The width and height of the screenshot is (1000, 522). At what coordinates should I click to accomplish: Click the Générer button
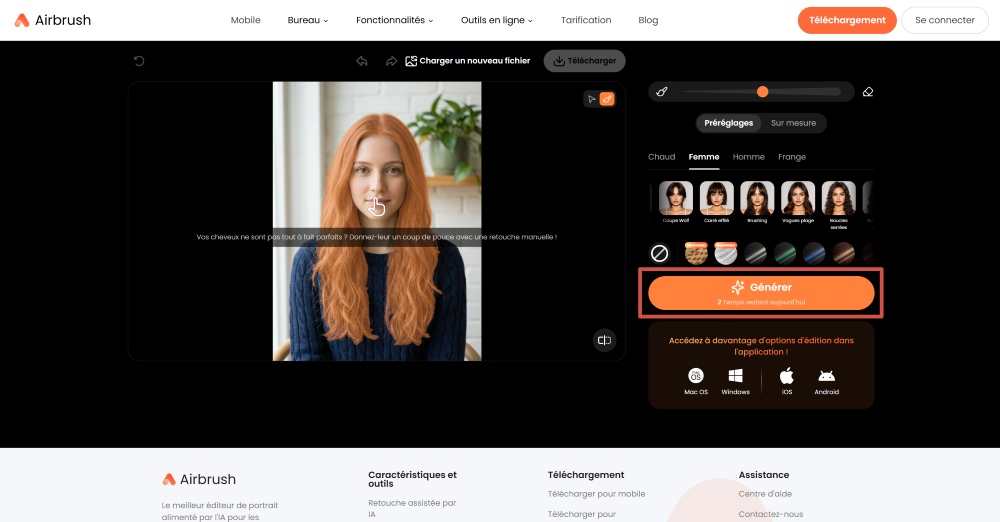tap(761, 293)
